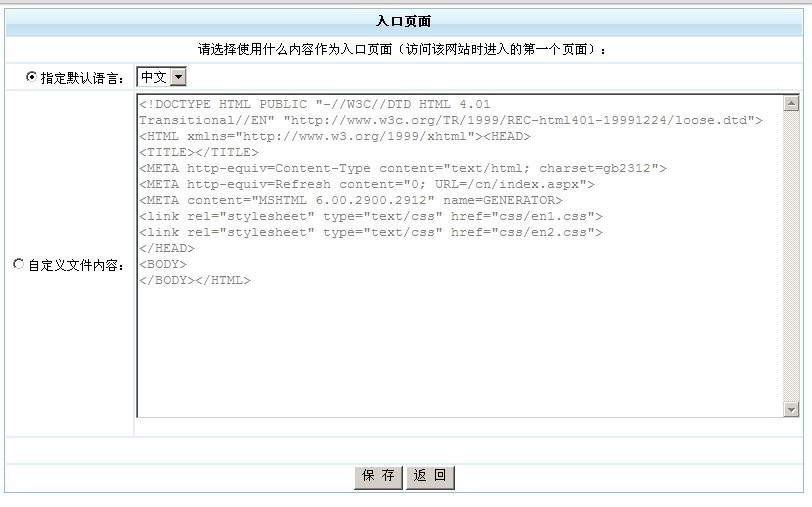This screenshot has width=812, height=507.
Task: Click the Transitional//EN loose.dtd line
Action: [451, 120]
